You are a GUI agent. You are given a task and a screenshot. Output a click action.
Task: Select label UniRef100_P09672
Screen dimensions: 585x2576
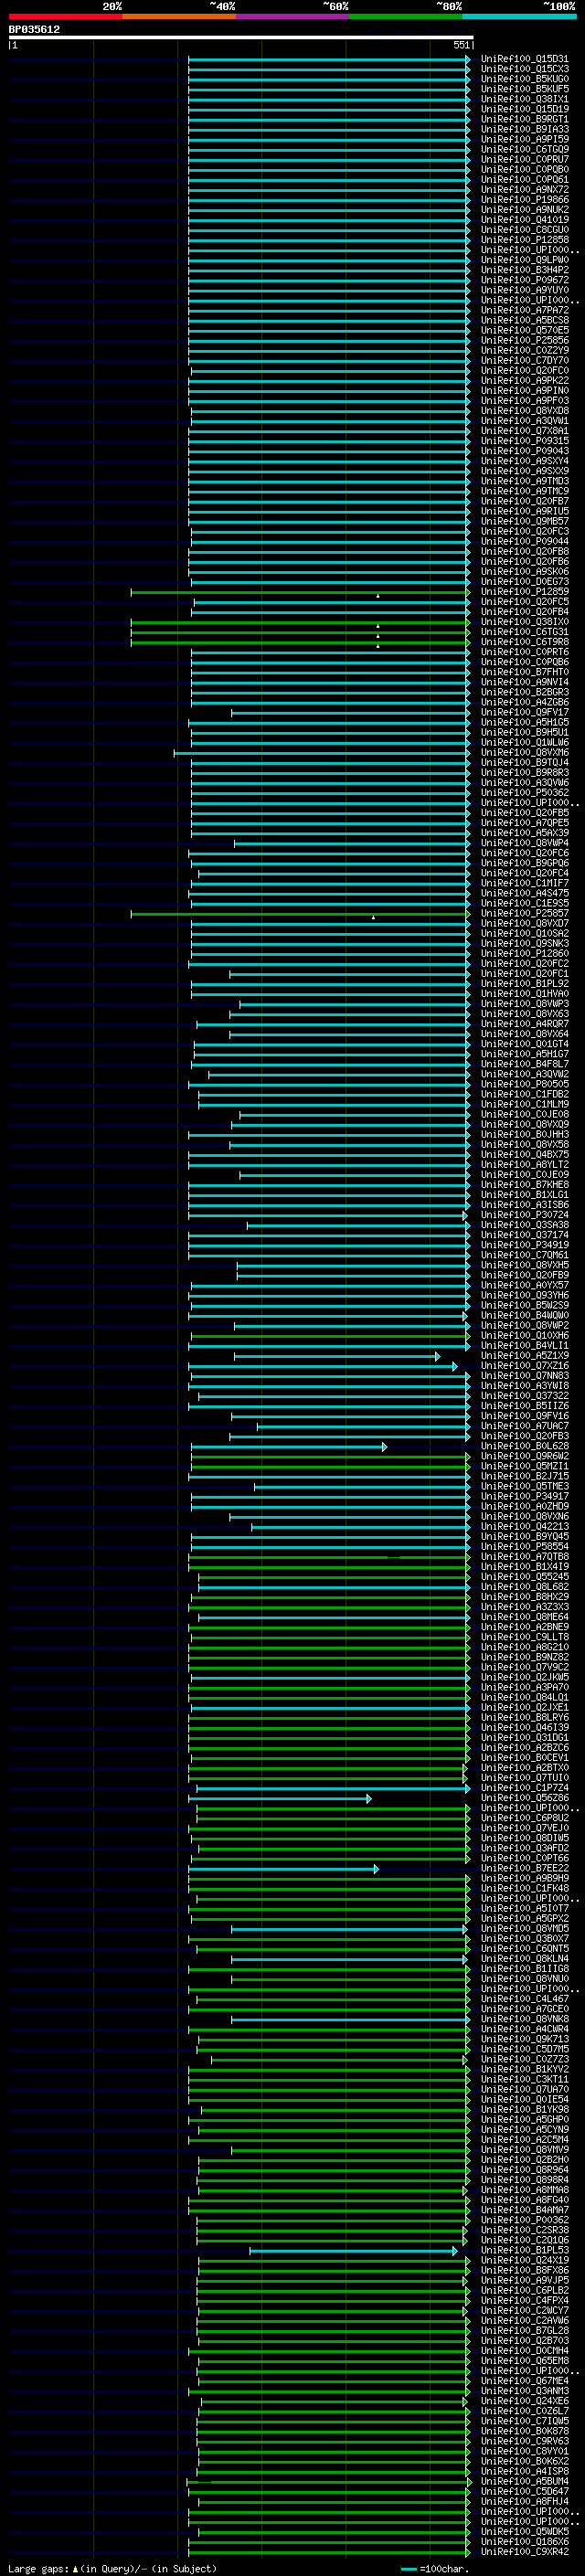[524, 280]
